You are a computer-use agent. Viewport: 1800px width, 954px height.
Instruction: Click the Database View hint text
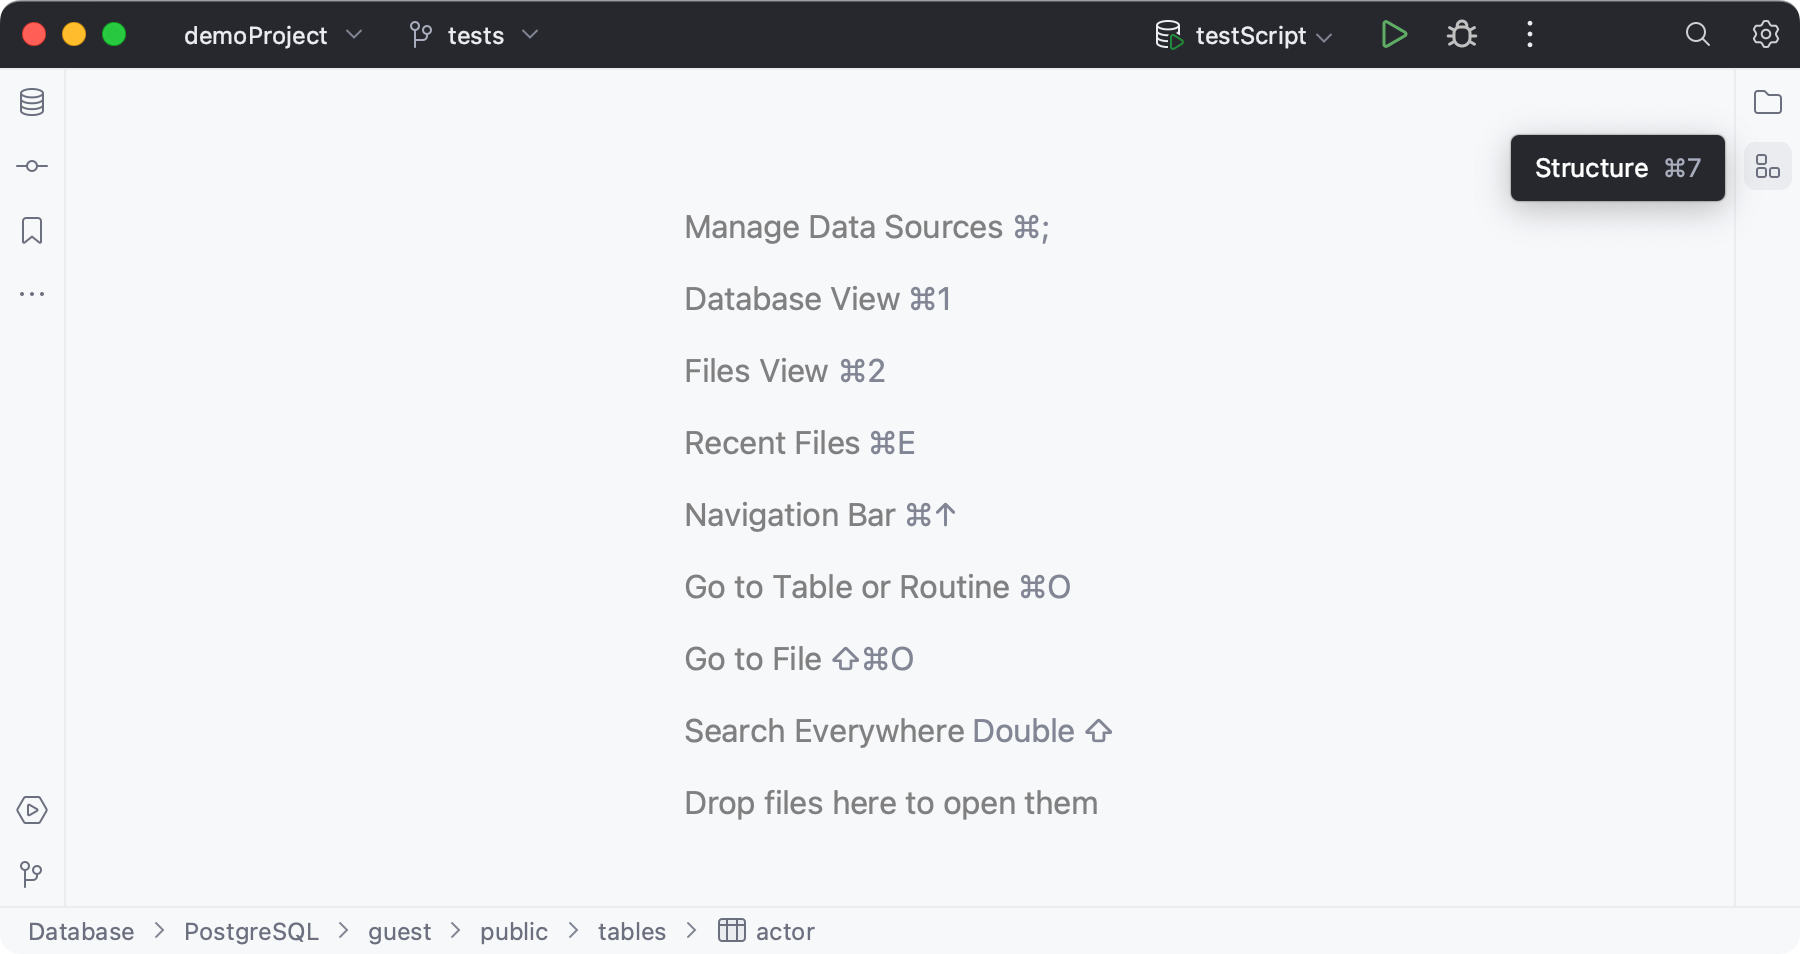tap(818, 299)
